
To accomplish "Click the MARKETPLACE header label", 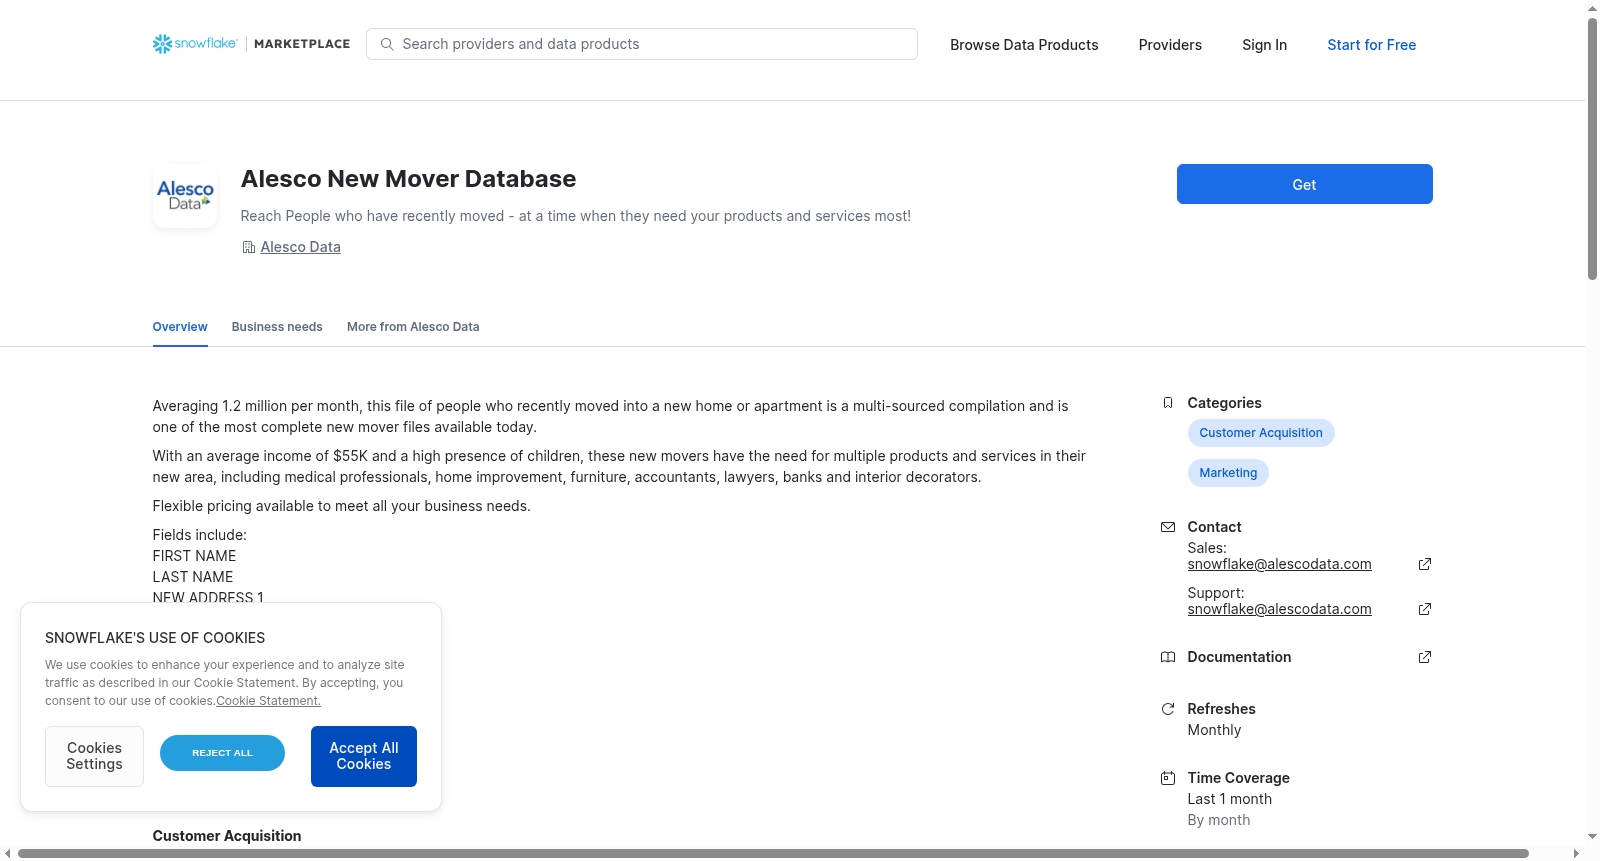I will (x=302, y=44).
